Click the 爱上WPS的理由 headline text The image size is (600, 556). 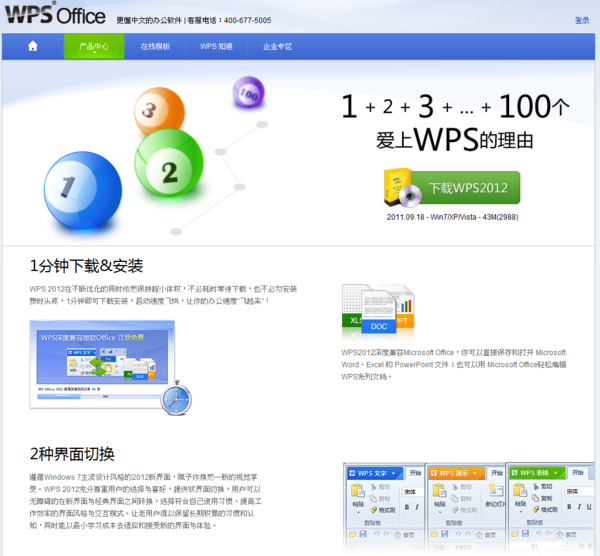coord(455,140)
